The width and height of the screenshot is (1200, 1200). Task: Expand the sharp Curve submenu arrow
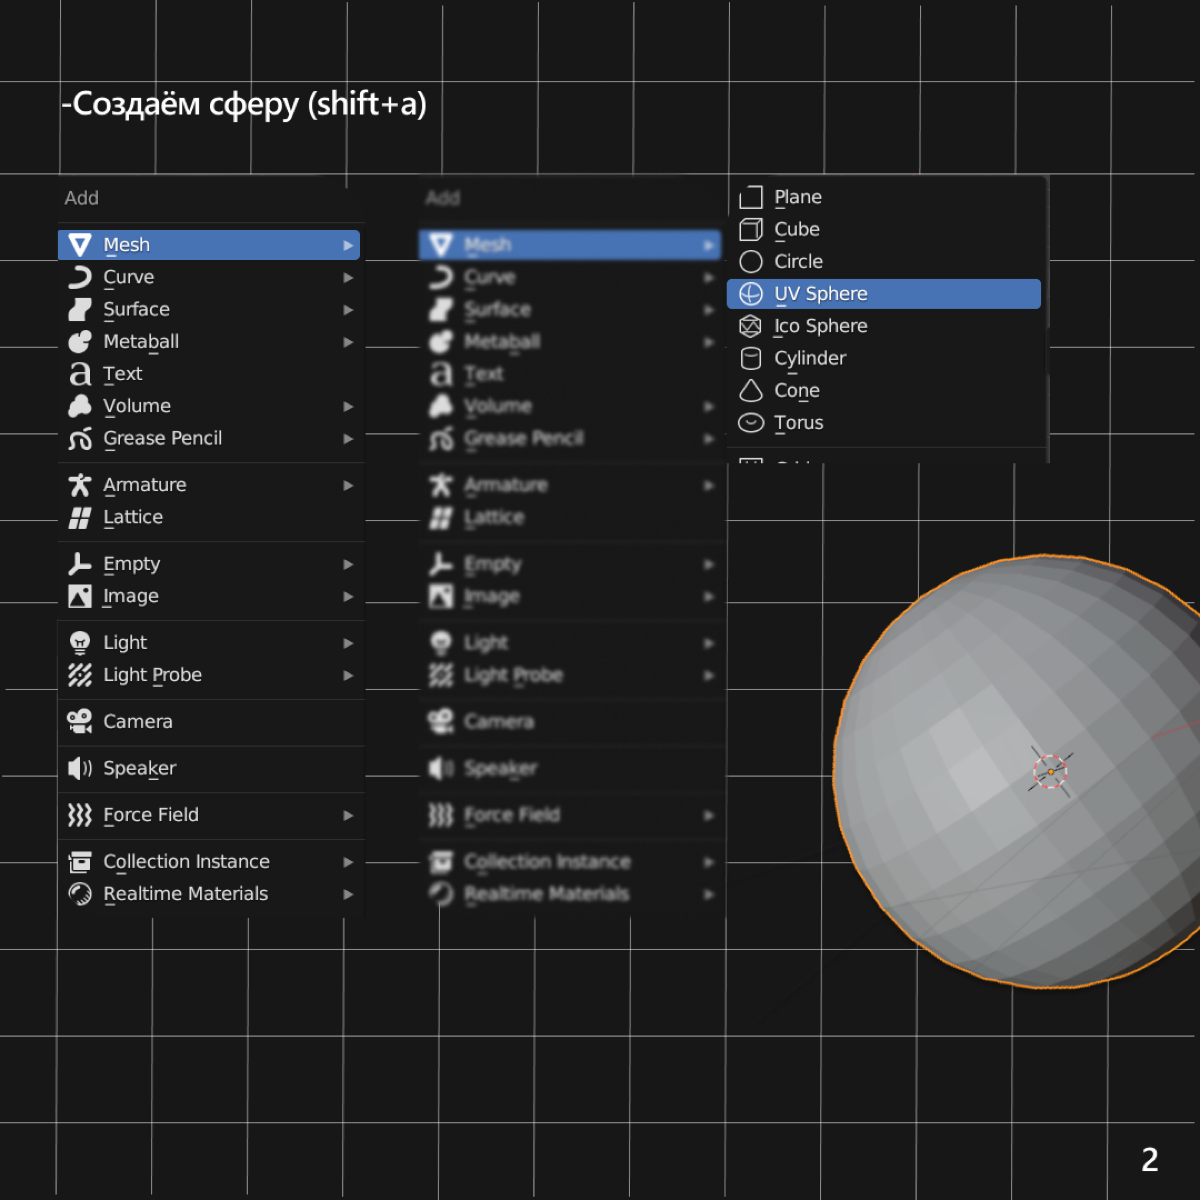coord(348,278)
